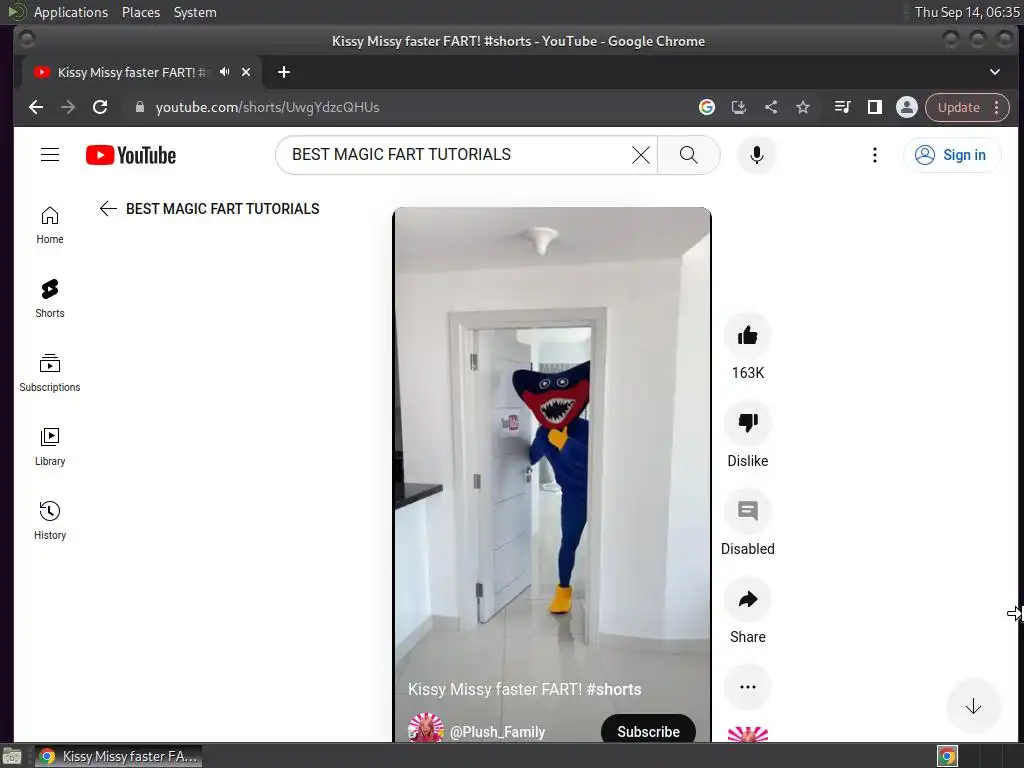Go to next short with down arrow
This screenshot has height=768, width=1024.
973,706
